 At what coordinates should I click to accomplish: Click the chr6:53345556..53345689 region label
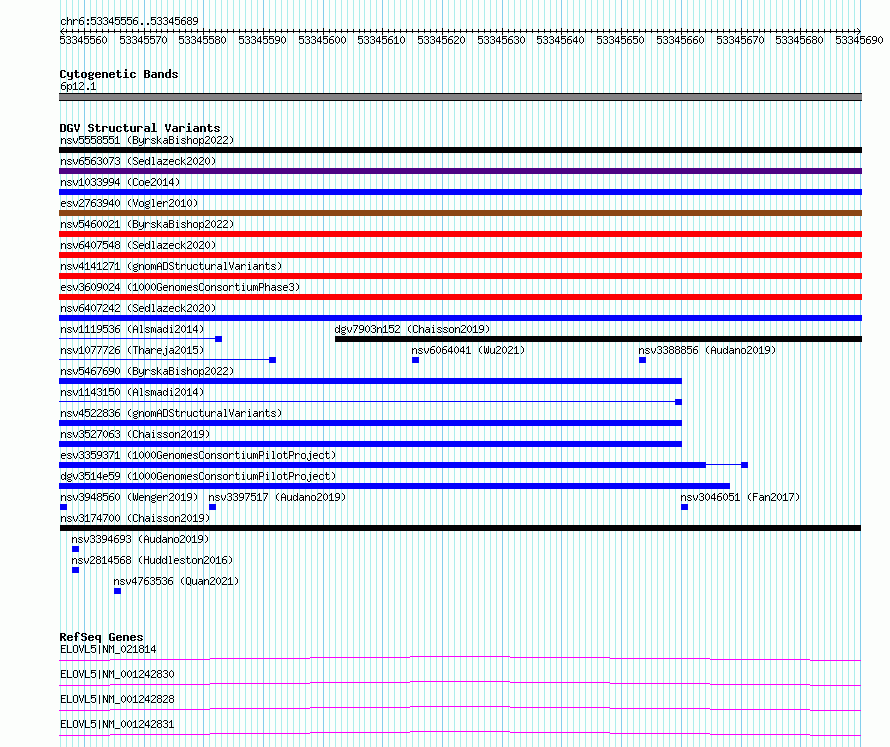[x=129, y=22]
